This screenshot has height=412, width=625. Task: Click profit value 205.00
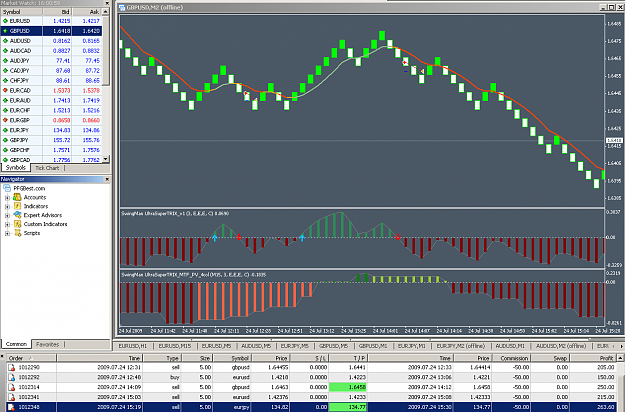coord(605,367)
